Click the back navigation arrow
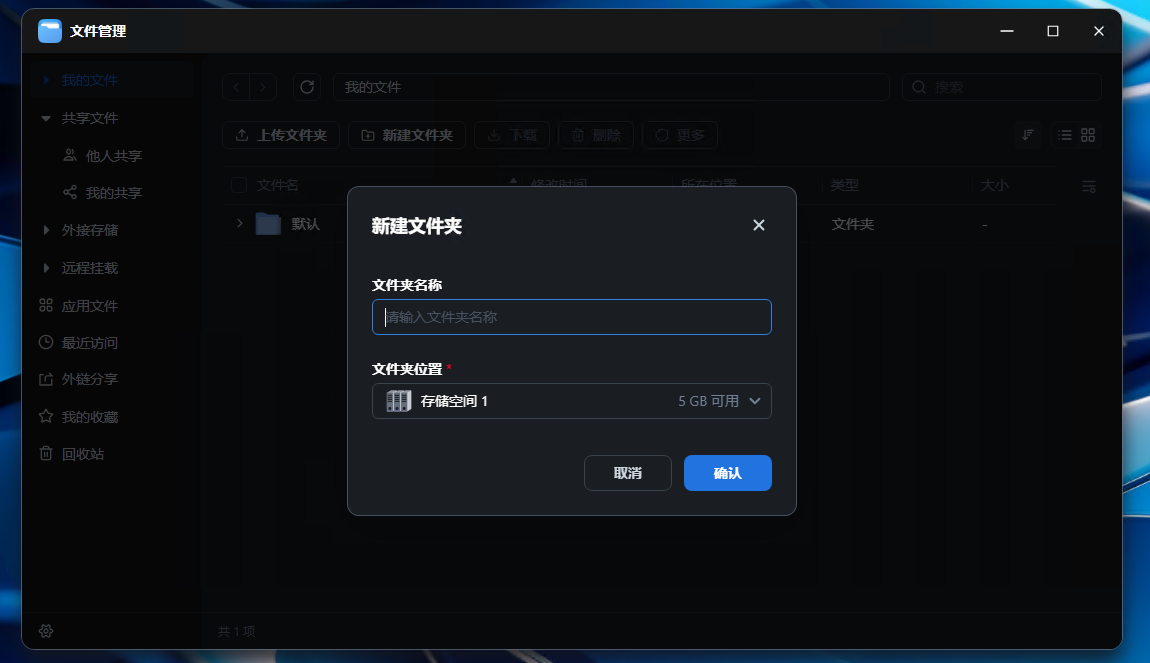 (x=236, y=87)
